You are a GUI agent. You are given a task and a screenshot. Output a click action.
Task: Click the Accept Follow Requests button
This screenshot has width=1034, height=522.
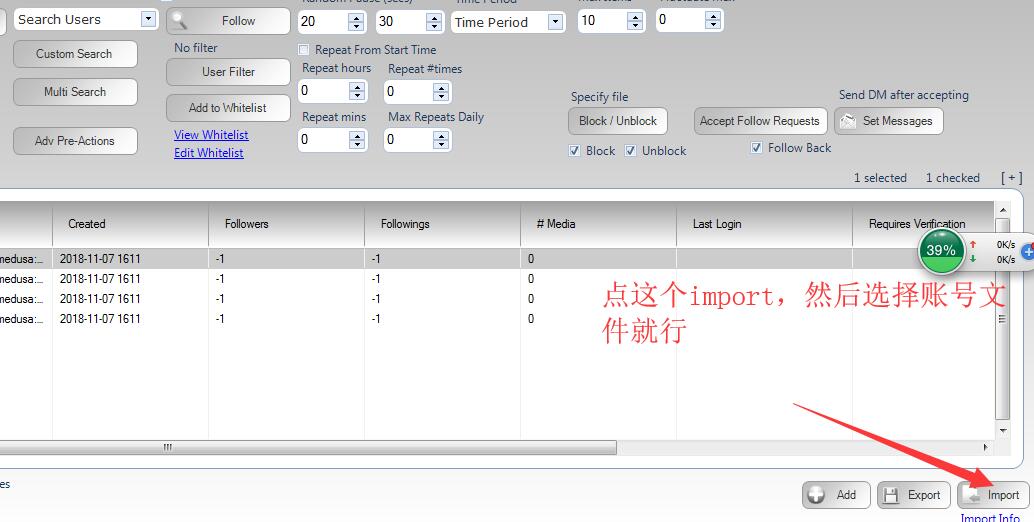[759, 121]
